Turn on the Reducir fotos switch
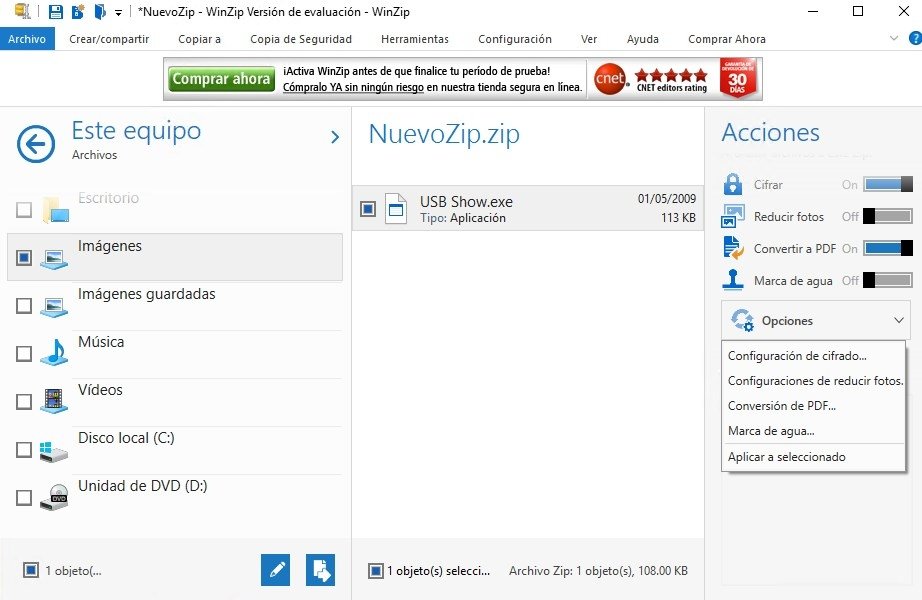 pyautogui.click(x=888, y=216)
